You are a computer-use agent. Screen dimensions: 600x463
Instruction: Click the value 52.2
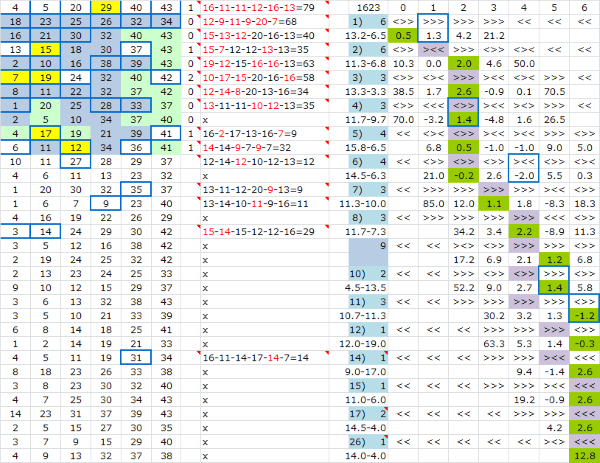pyautogui.click(x=463, y=288)
